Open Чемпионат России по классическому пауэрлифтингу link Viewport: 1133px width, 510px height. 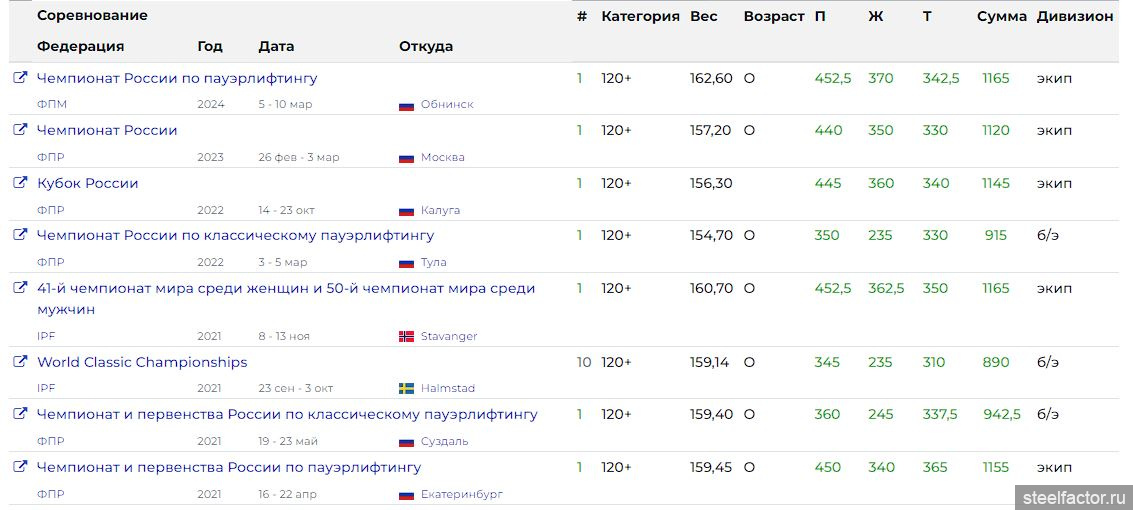point(236,235)
